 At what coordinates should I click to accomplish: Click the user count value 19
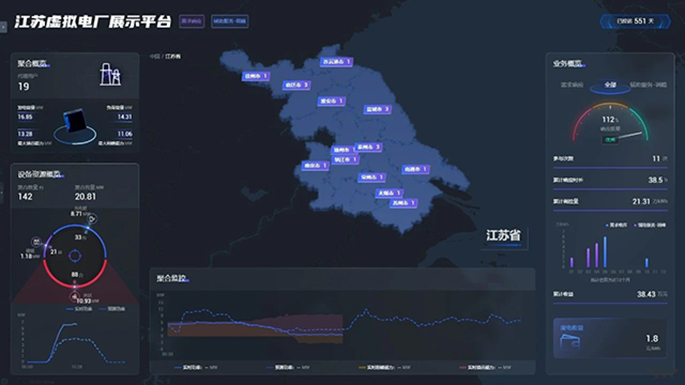[24, 87]
